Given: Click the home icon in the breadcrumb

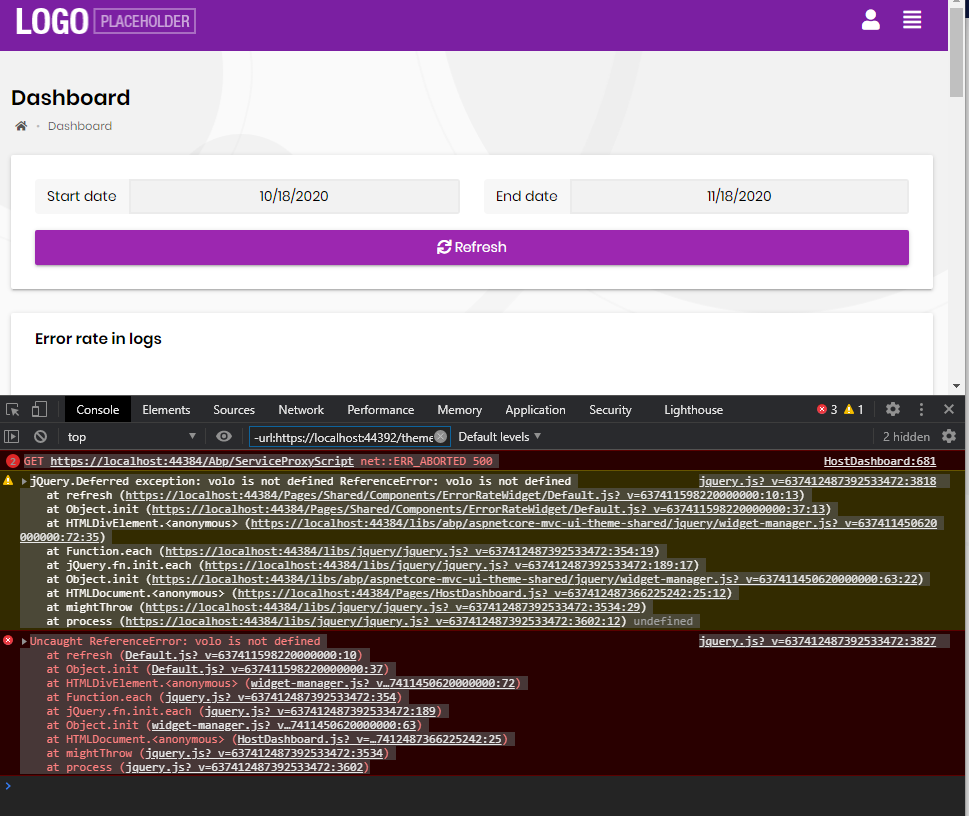Looking at the screenshot, I should (20, 126).
